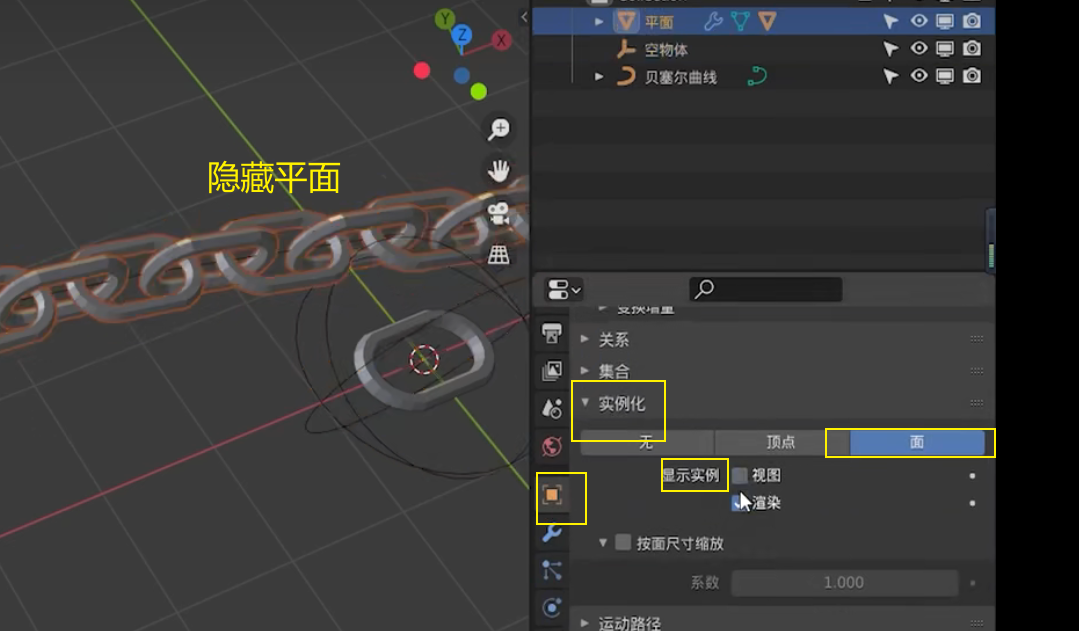Image resolution: width=1079 pixels, height=631 pixels.
Task: Click wrench modifier icon on 平面 row
Action: (714, 21)
